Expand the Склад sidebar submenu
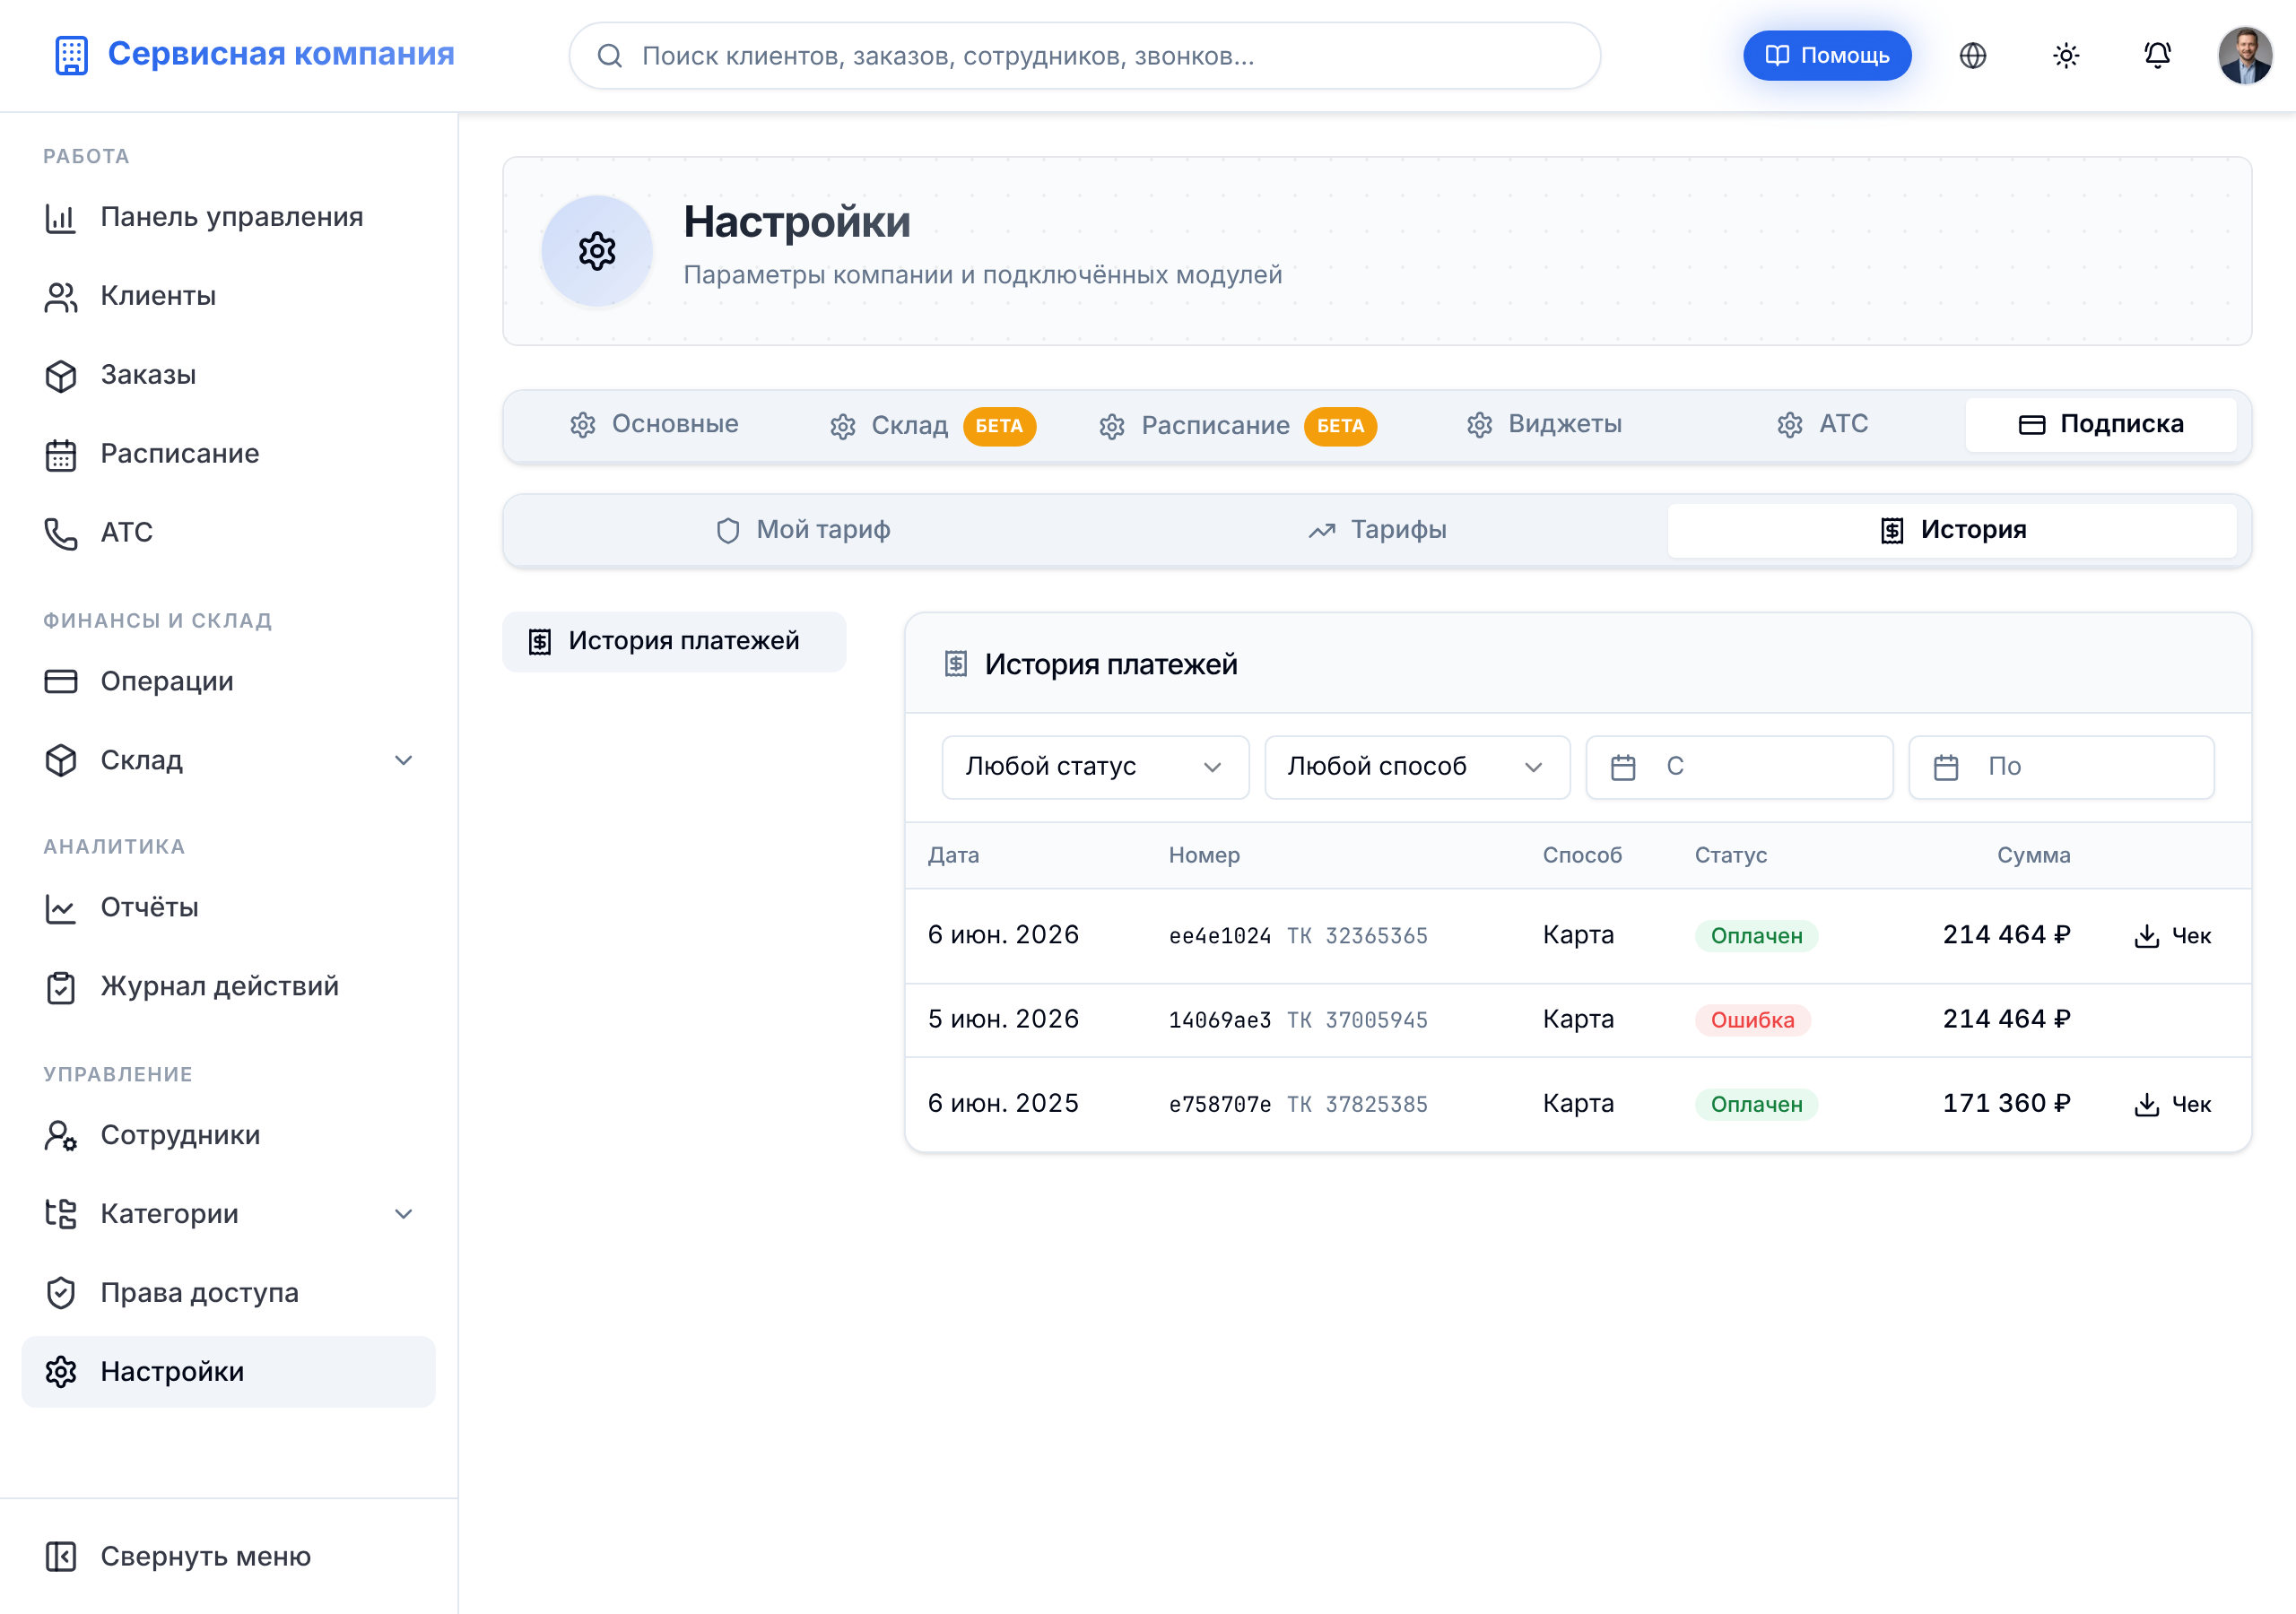 pyautogui.click(x=403, y=760)
